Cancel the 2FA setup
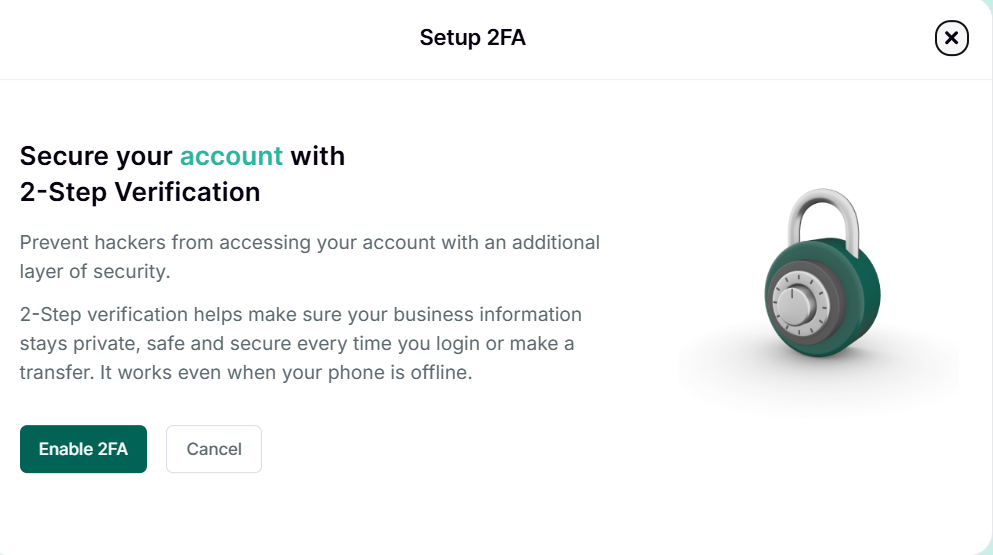 tap(213, 449)
